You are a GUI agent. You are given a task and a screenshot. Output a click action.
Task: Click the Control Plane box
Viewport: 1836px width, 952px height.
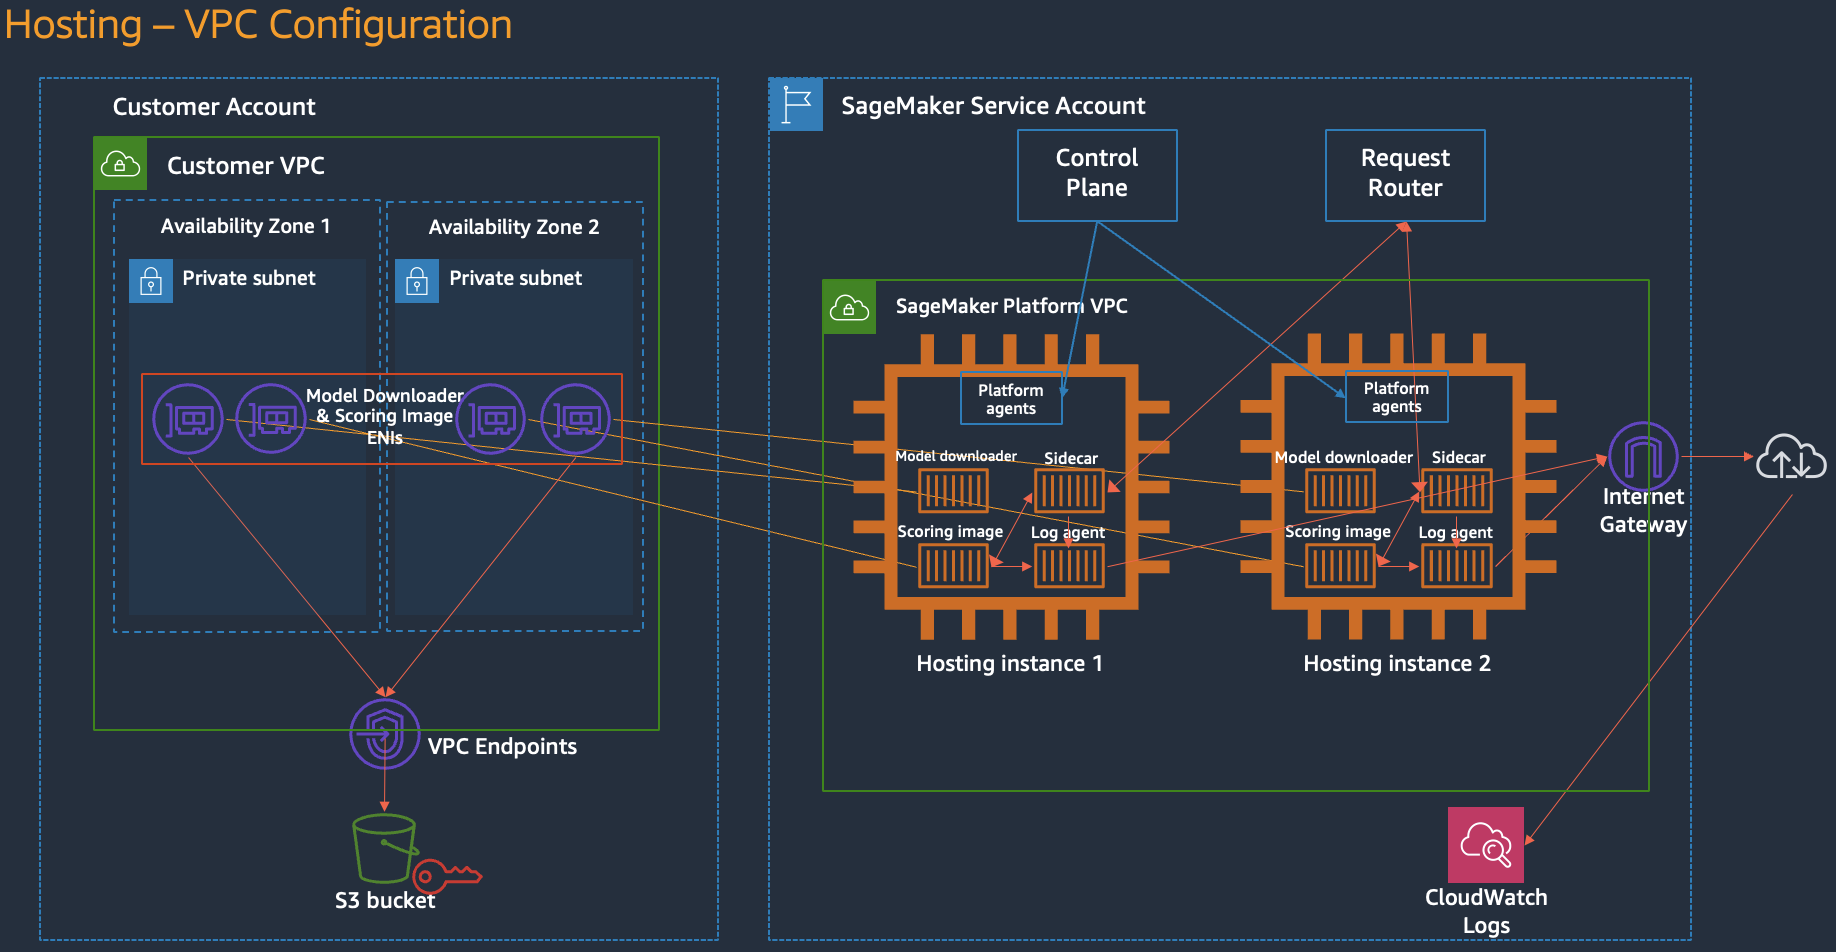coord(1097,175)
